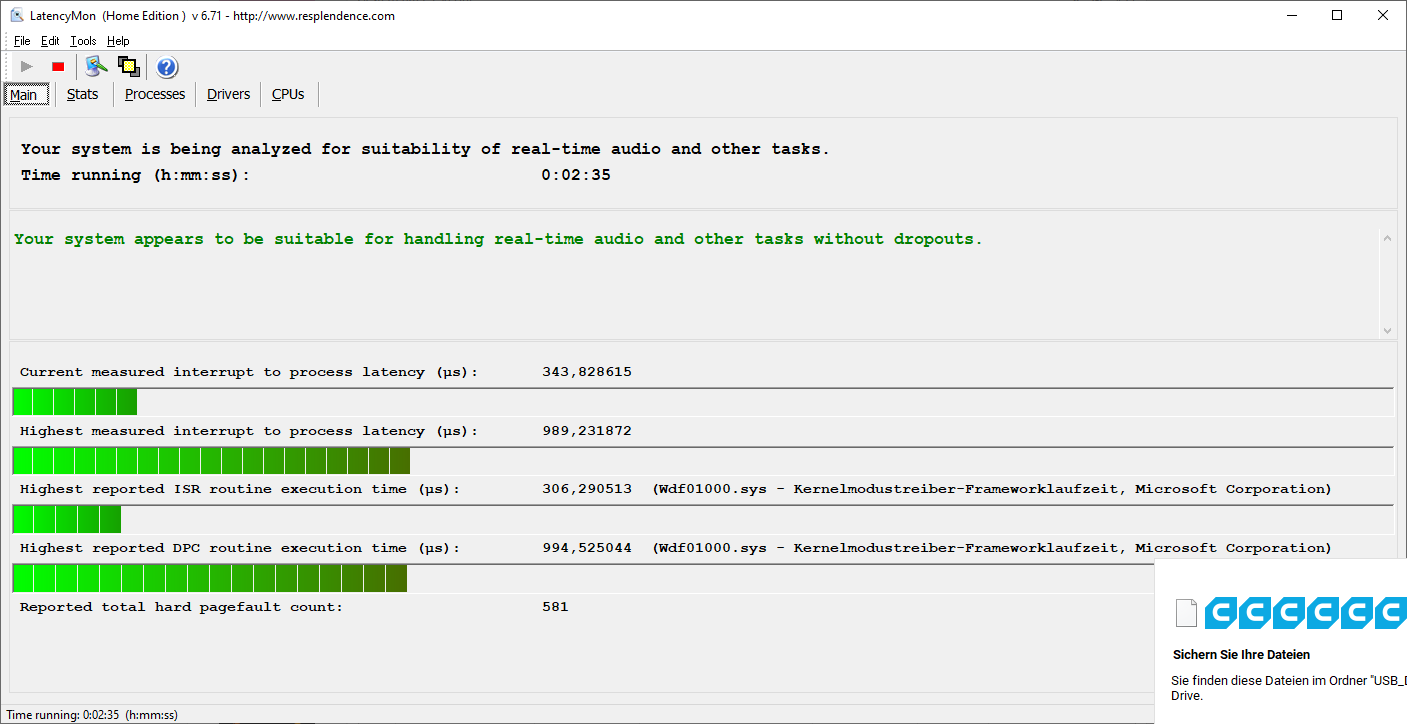
Task: Click the notification's white file icon
Action: [1186, 612]
